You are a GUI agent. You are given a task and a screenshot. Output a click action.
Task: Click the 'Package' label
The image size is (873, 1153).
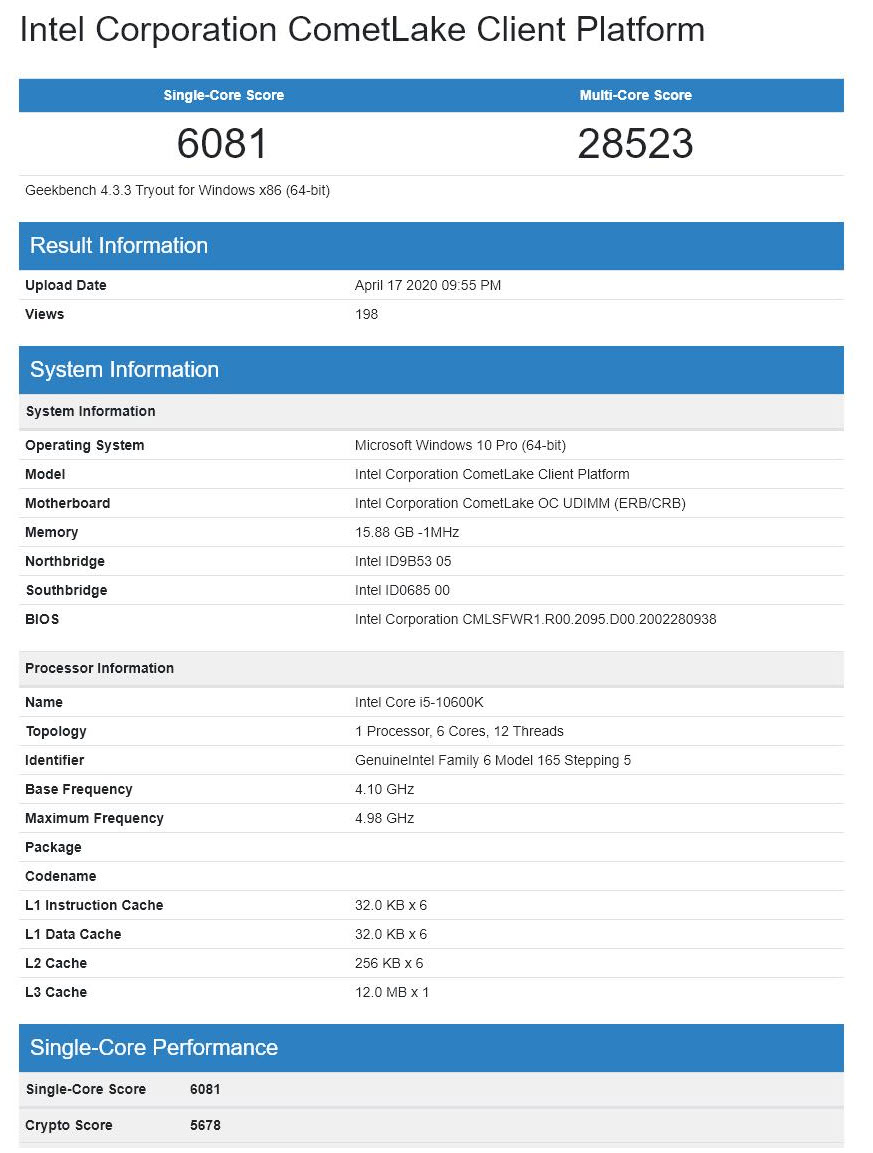click(53, 848)
